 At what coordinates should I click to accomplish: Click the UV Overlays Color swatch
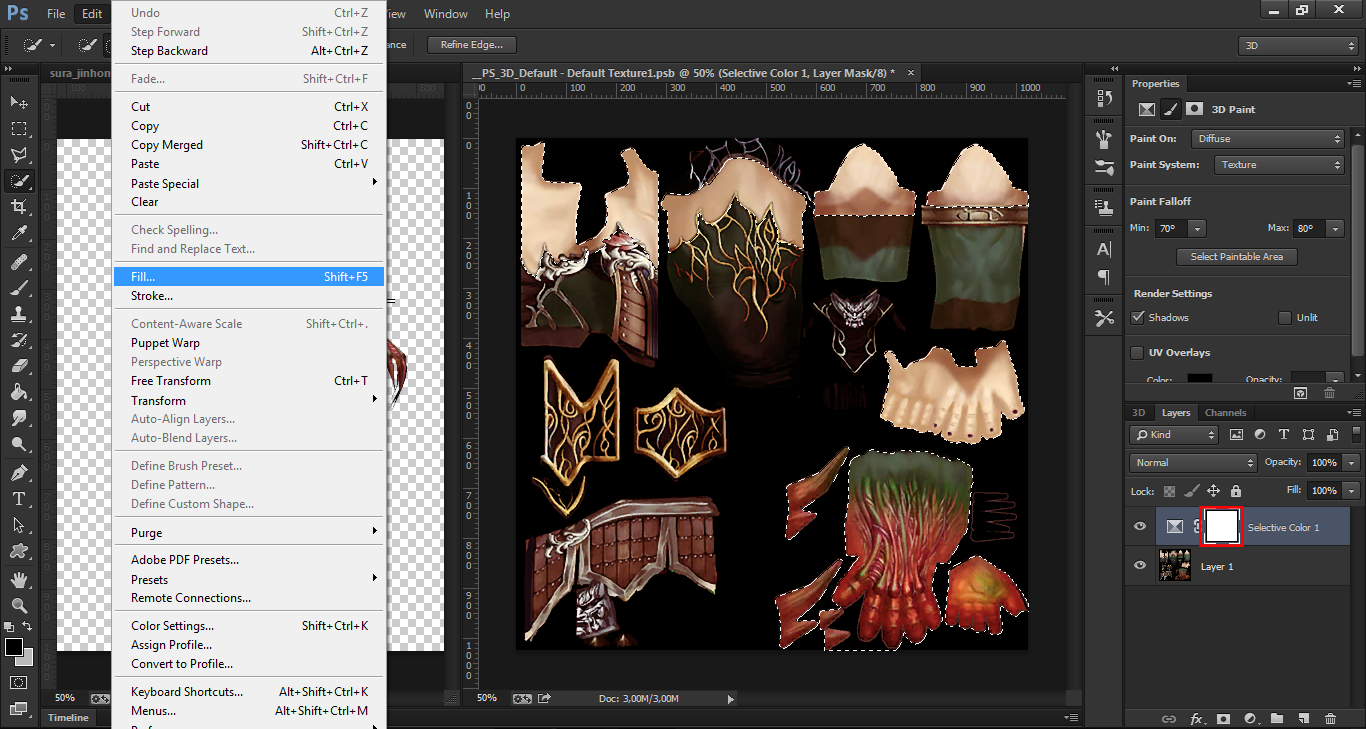(x=1200, y=379)
